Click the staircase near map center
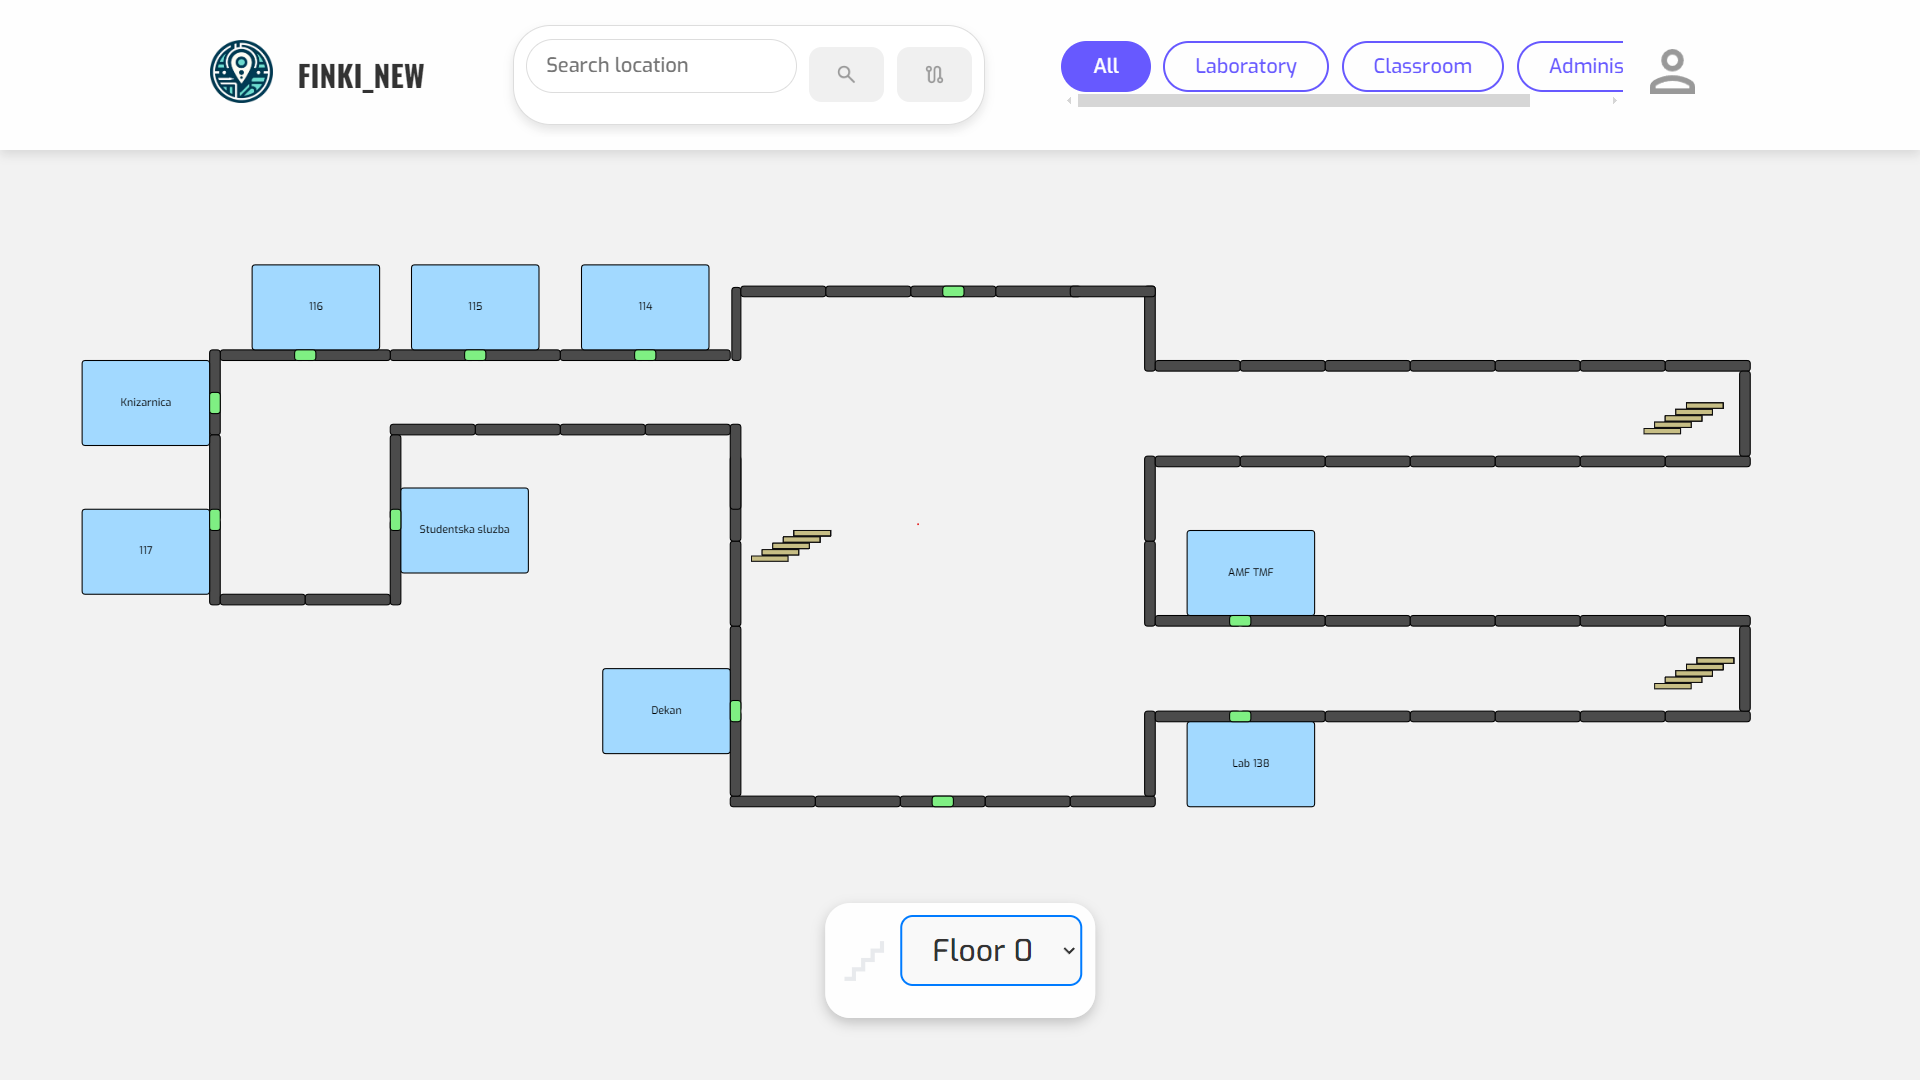1920x1080 pixels. pyautogui.click(x=791, y=546)
